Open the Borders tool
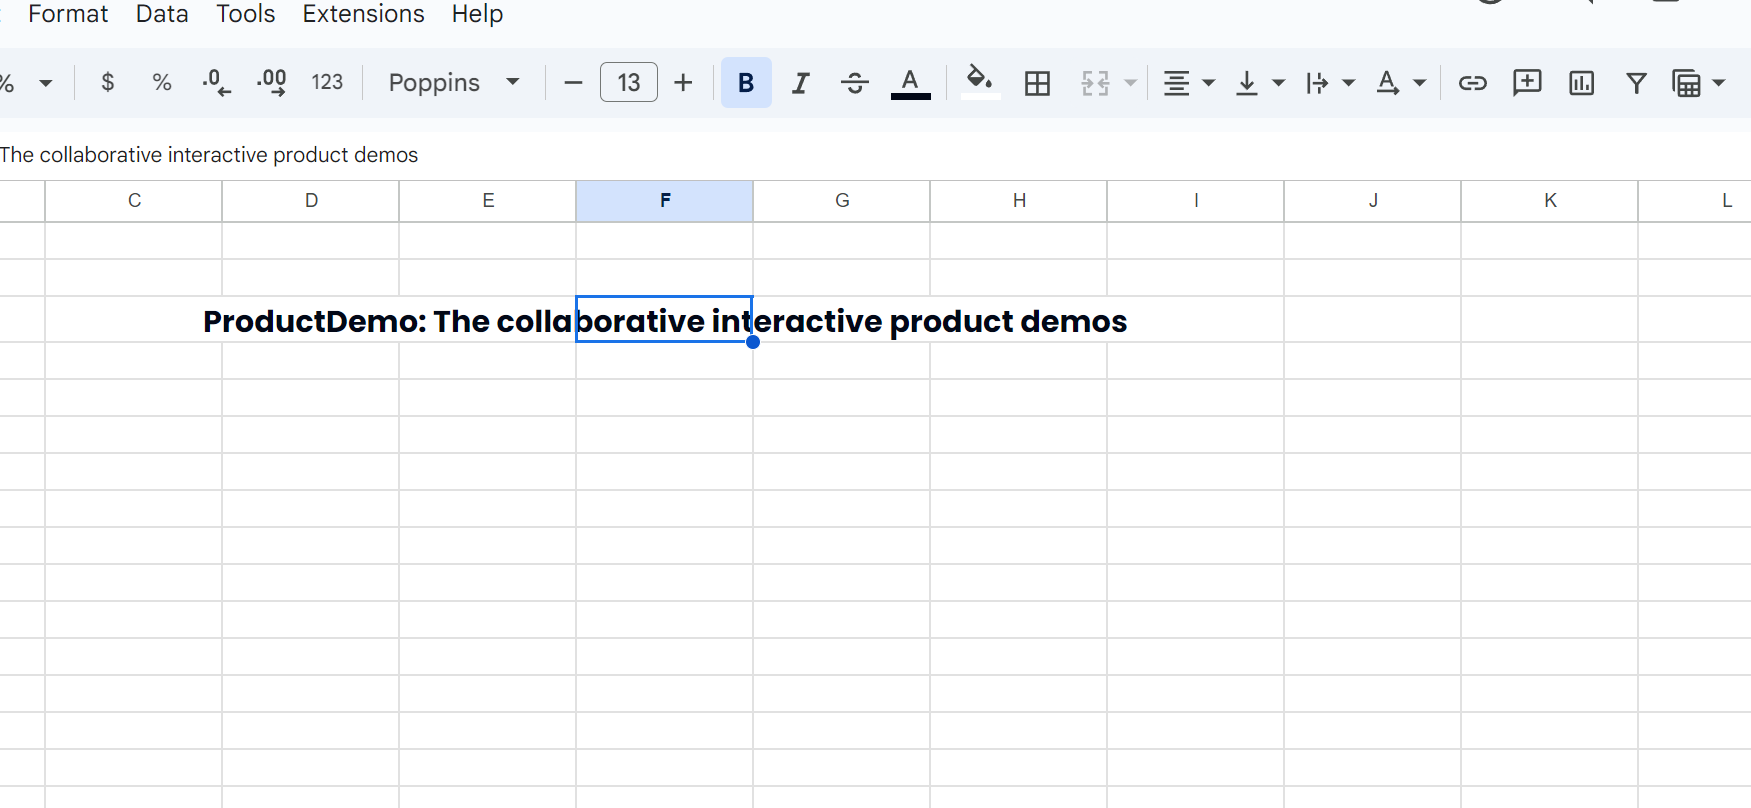The width and height of the screenshot is (1751, 808). [x=1038, y=83]
